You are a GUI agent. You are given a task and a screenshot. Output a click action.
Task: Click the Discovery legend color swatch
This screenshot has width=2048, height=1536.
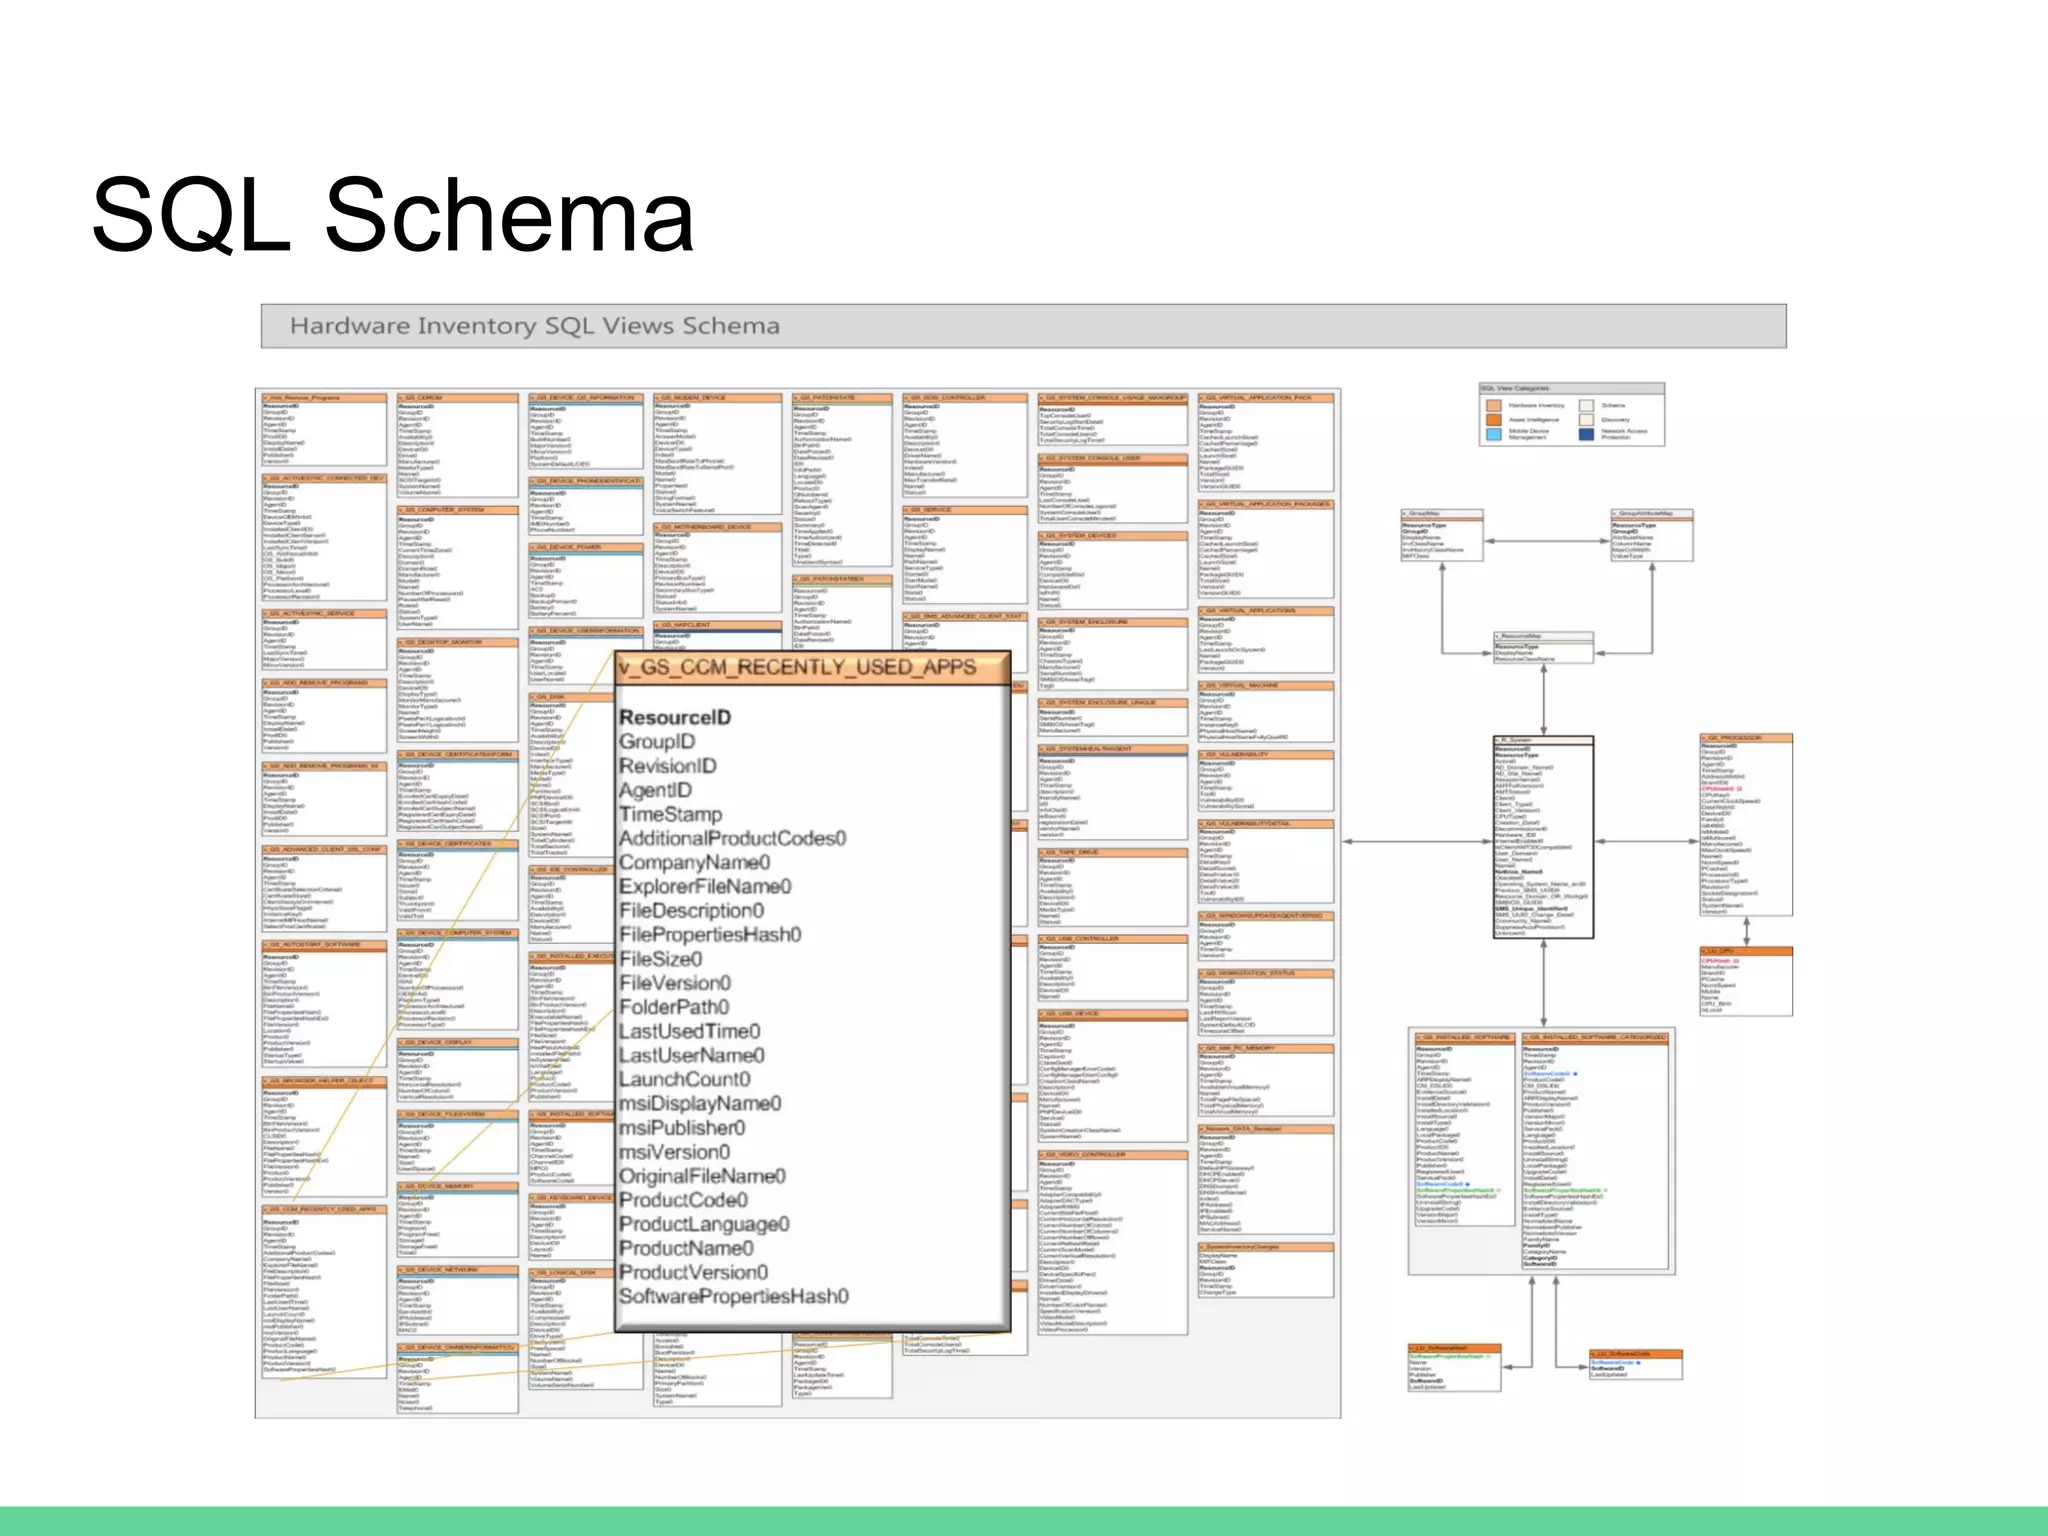[x=1586, y=420]
